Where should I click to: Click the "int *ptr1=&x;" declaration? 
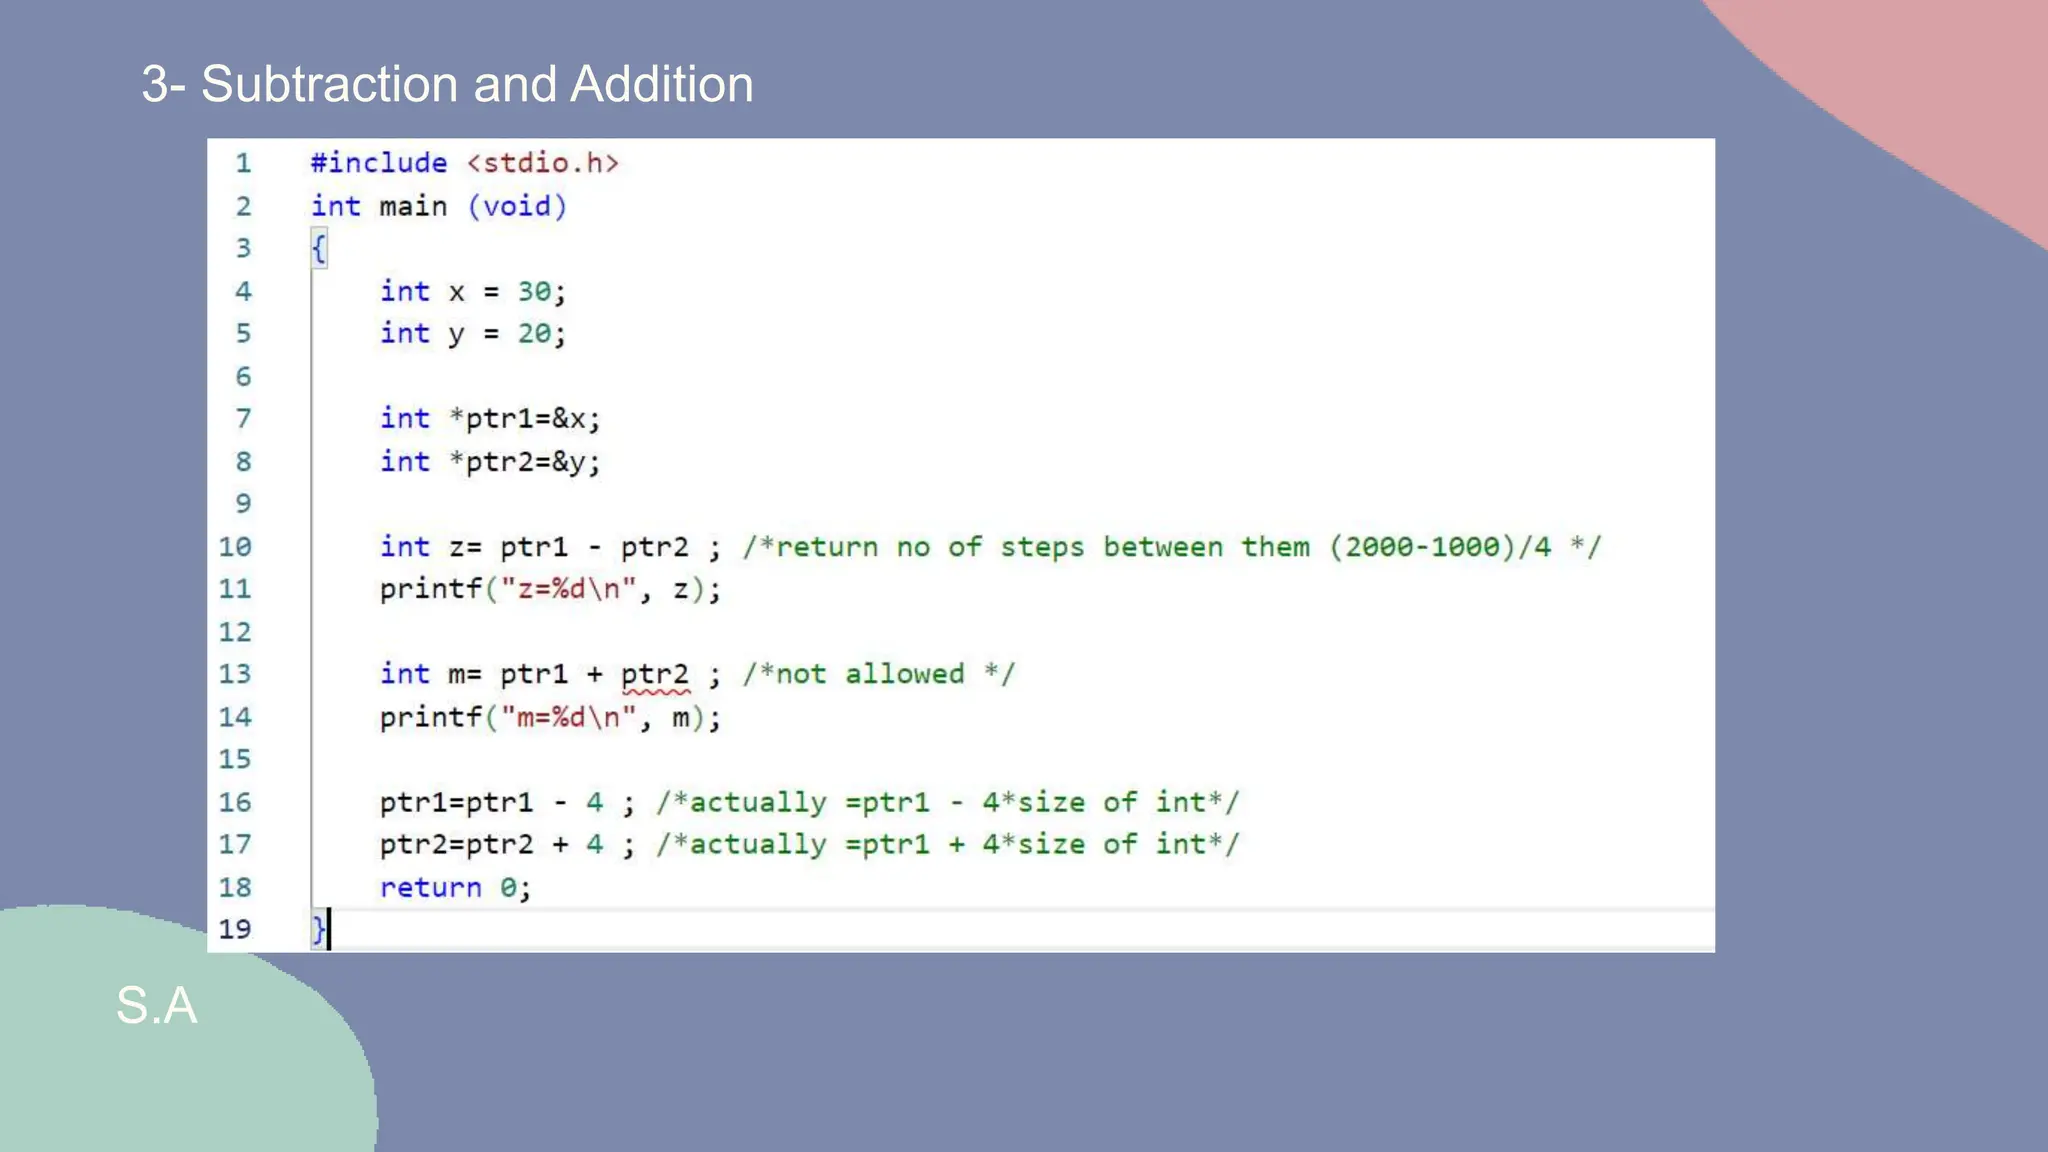490,419
